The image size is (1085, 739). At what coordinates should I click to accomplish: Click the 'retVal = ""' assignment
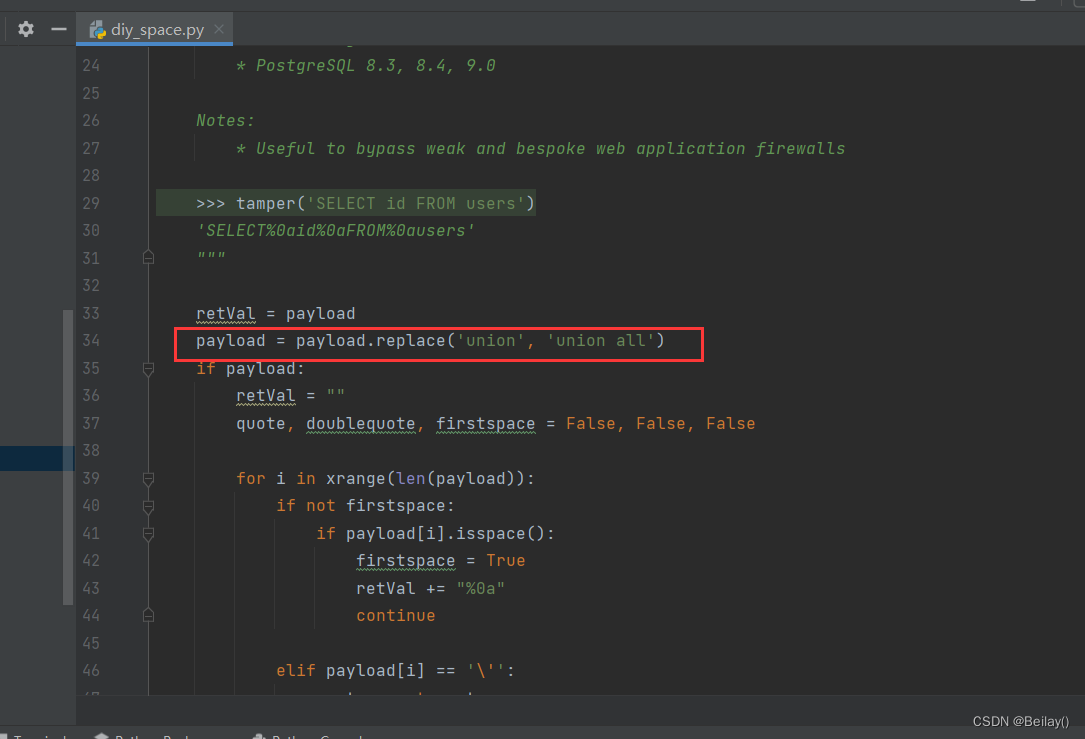click(x=290, y=395)
